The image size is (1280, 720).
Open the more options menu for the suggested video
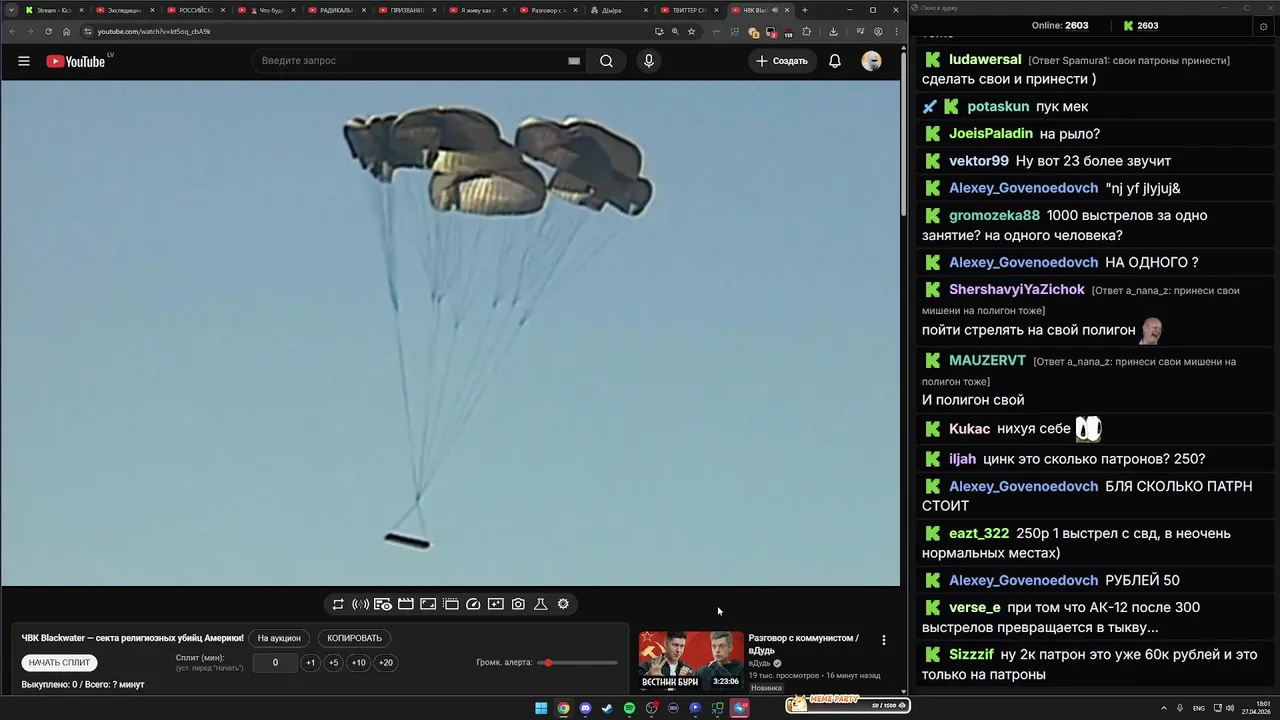pyautogui.click(x=883, y=640)
